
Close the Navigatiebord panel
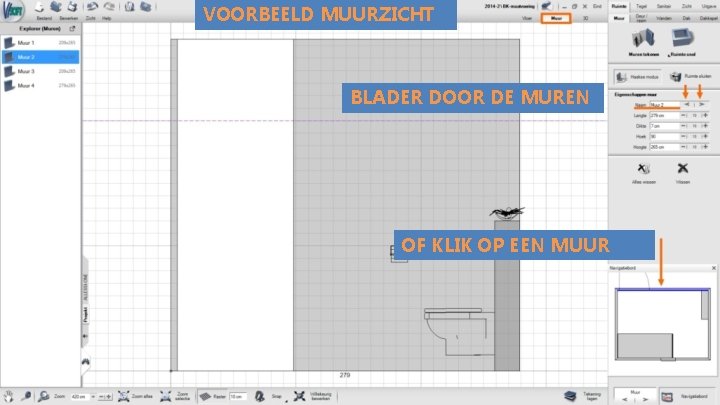click(714, 268)
